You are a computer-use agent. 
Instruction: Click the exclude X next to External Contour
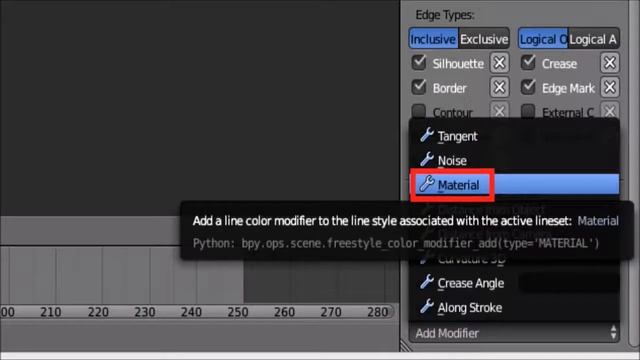(610, 111)
